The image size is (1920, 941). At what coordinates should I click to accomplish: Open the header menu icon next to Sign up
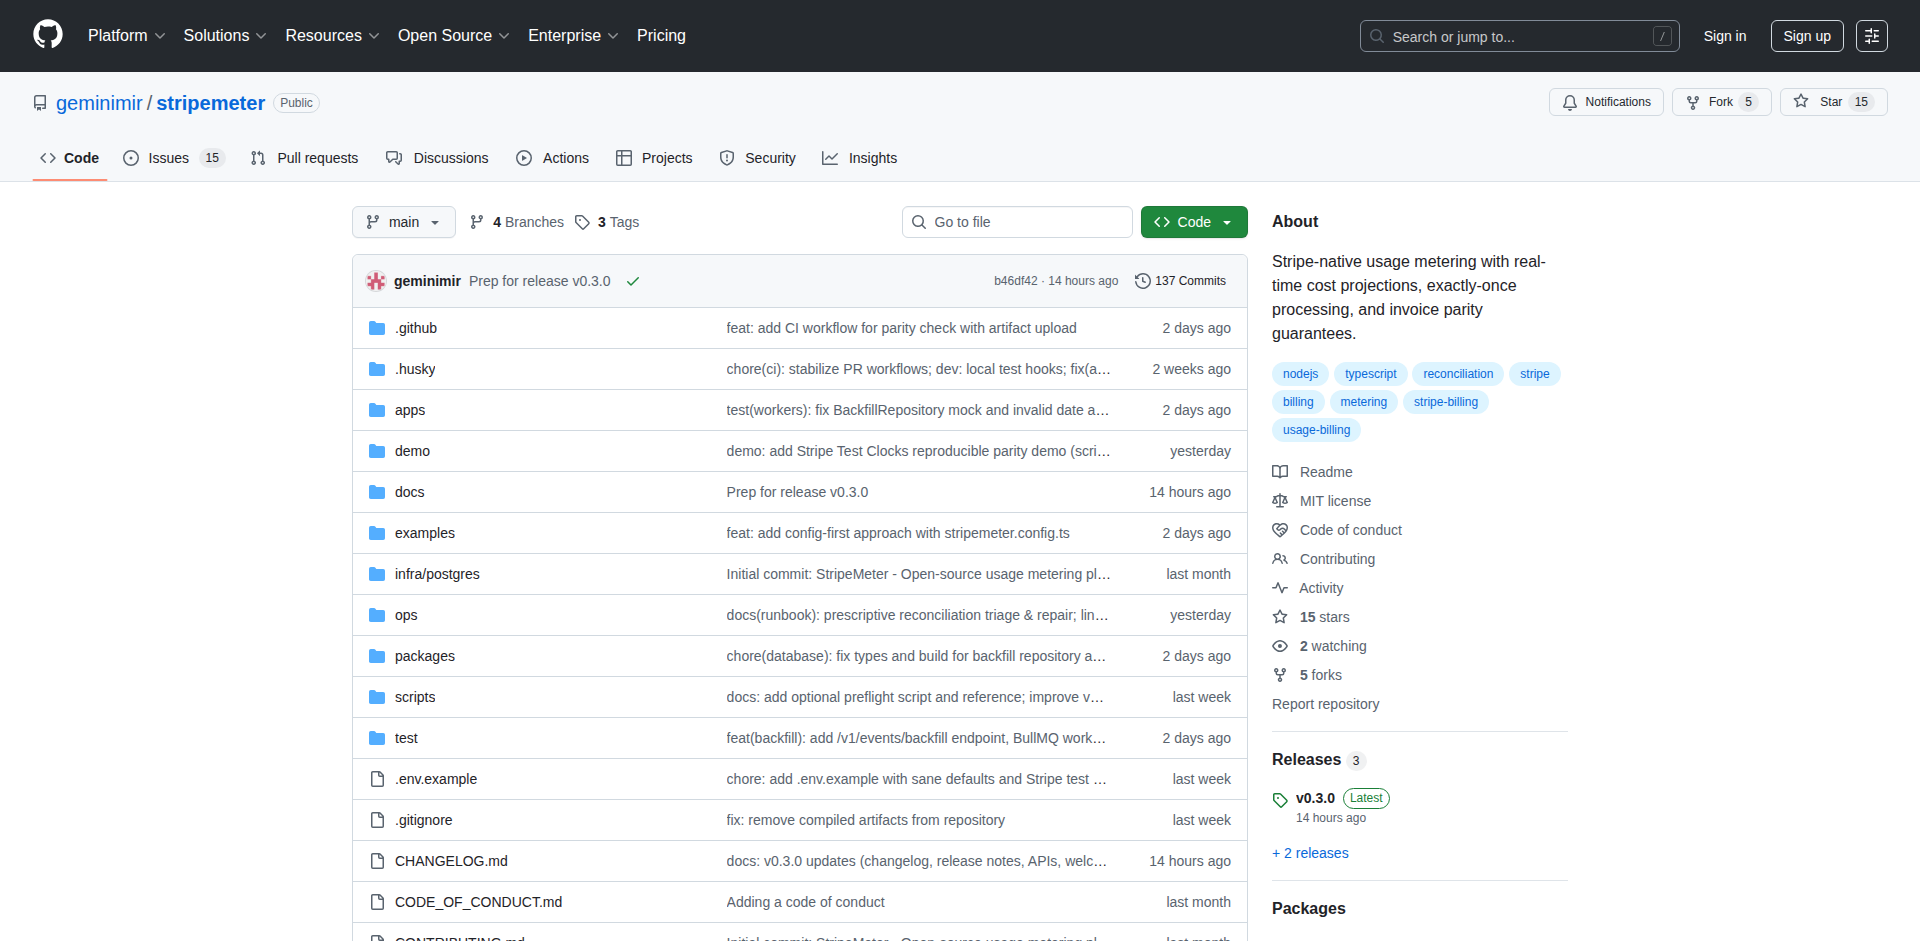[1872, 36]
